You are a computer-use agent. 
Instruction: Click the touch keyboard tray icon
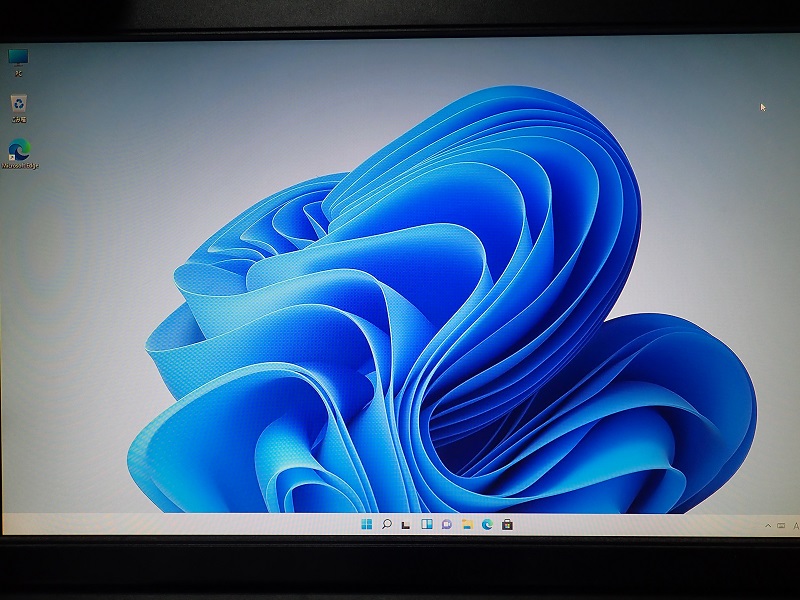781,526
